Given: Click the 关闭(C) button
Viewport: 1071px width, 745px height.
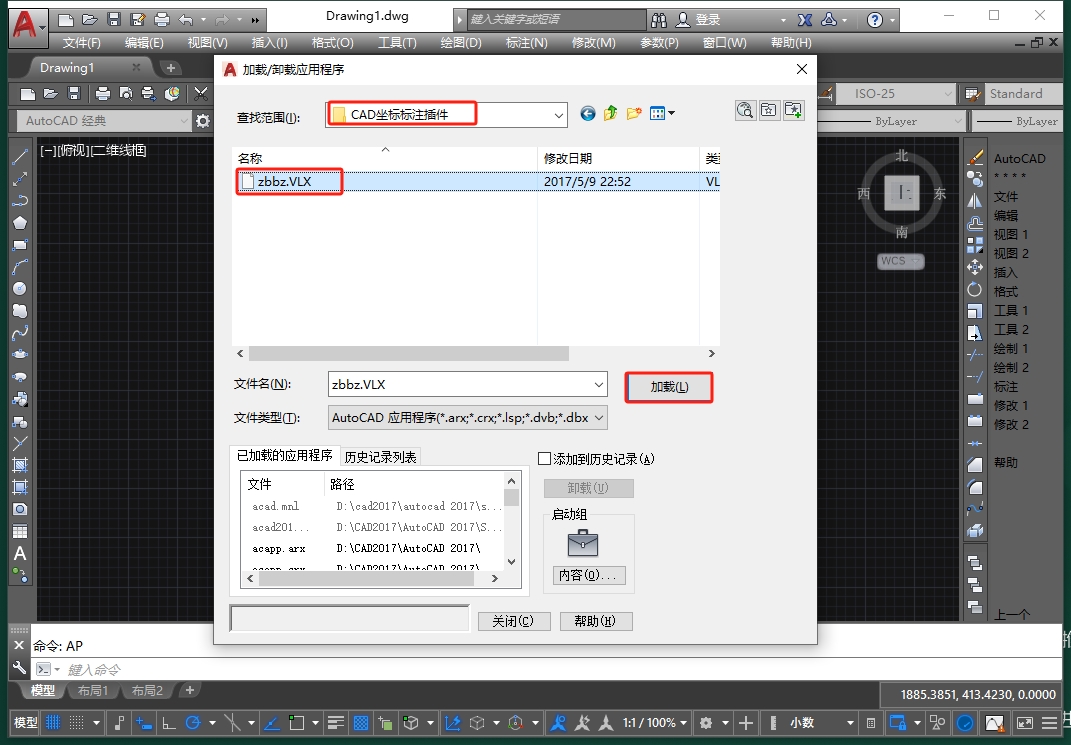Looking at the screenshot, I should [x=512, y=621].
